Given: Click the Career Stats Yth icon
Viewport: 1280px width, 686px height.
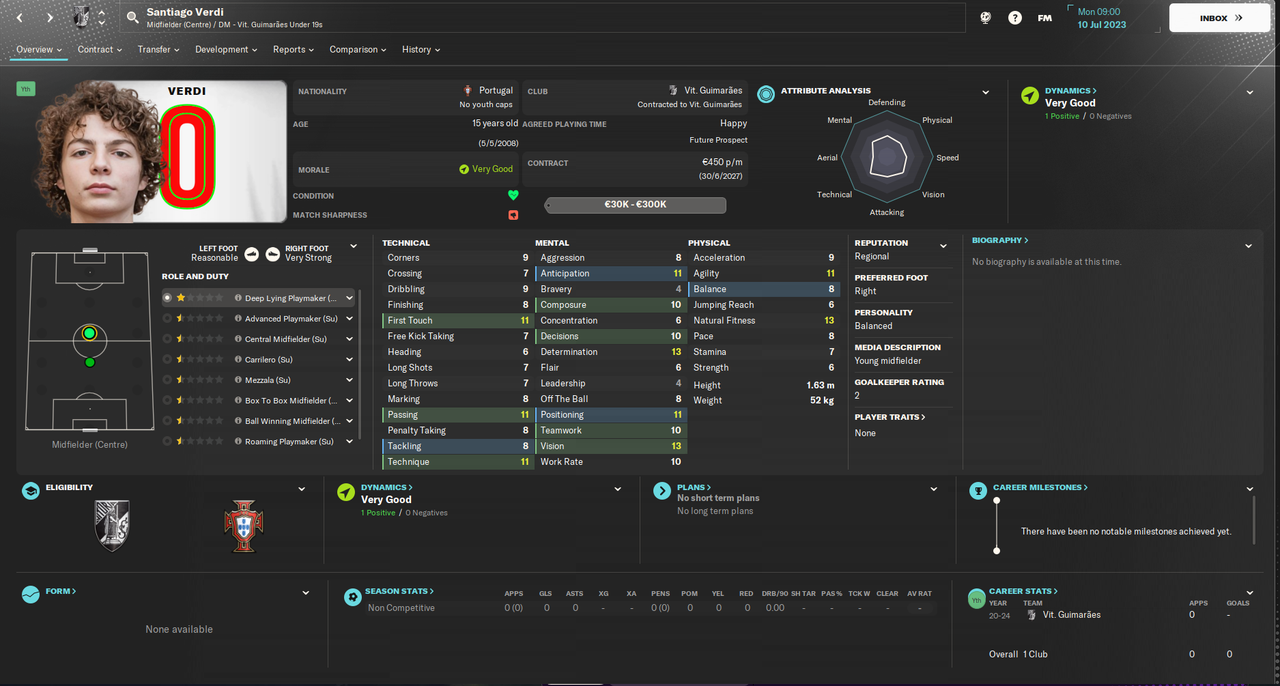Looking at the screenshot, I should point(977,599).
